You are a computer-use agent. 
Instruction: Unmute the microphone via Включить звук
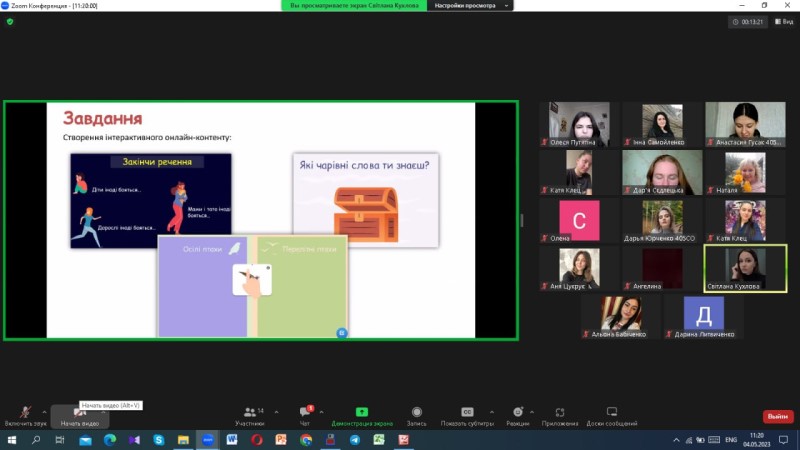(25, 416)
